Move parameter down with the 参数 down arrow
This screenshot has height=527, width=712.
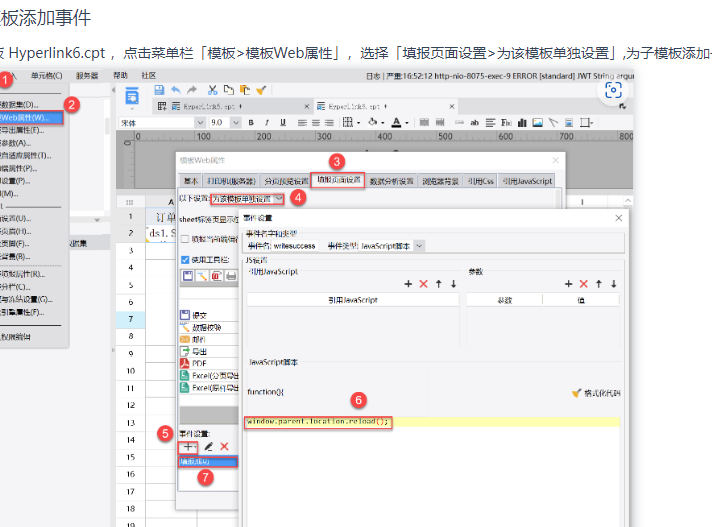(613, 284)
